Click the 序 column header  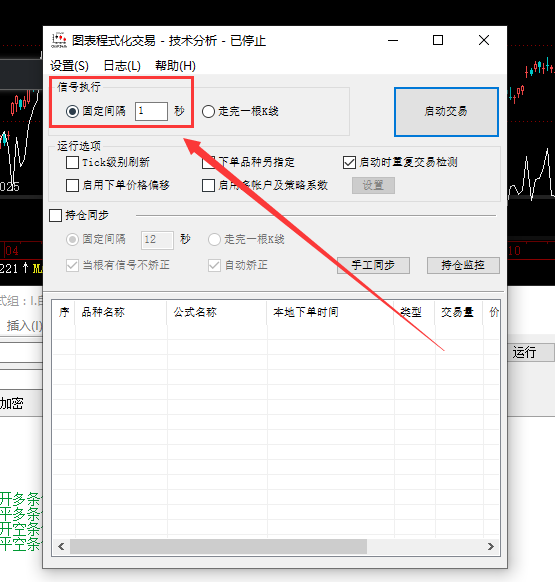(x=64, y=313)
